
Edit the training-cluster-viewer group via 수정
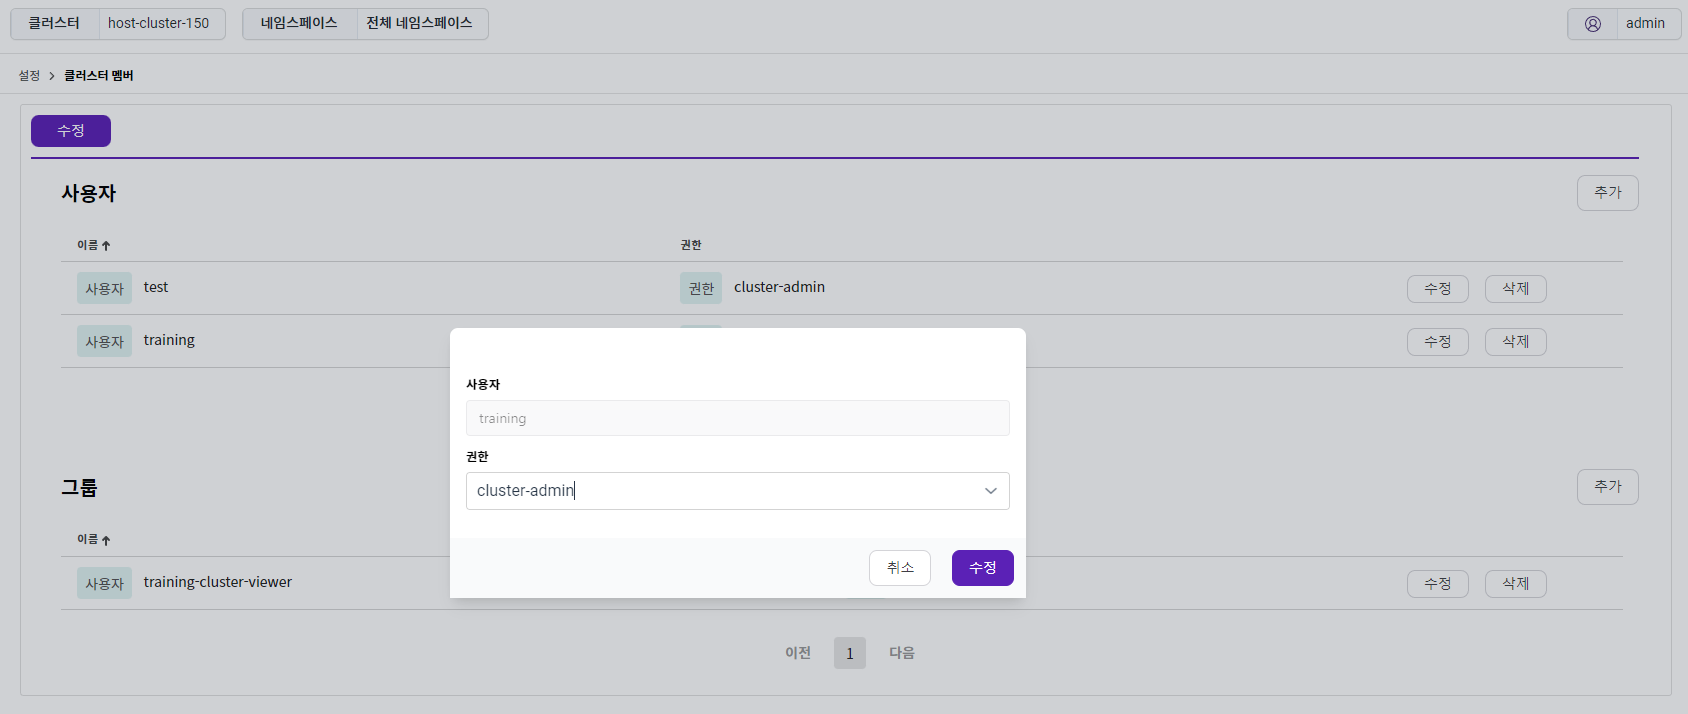pyautogui.click(x=1438, y=584)
